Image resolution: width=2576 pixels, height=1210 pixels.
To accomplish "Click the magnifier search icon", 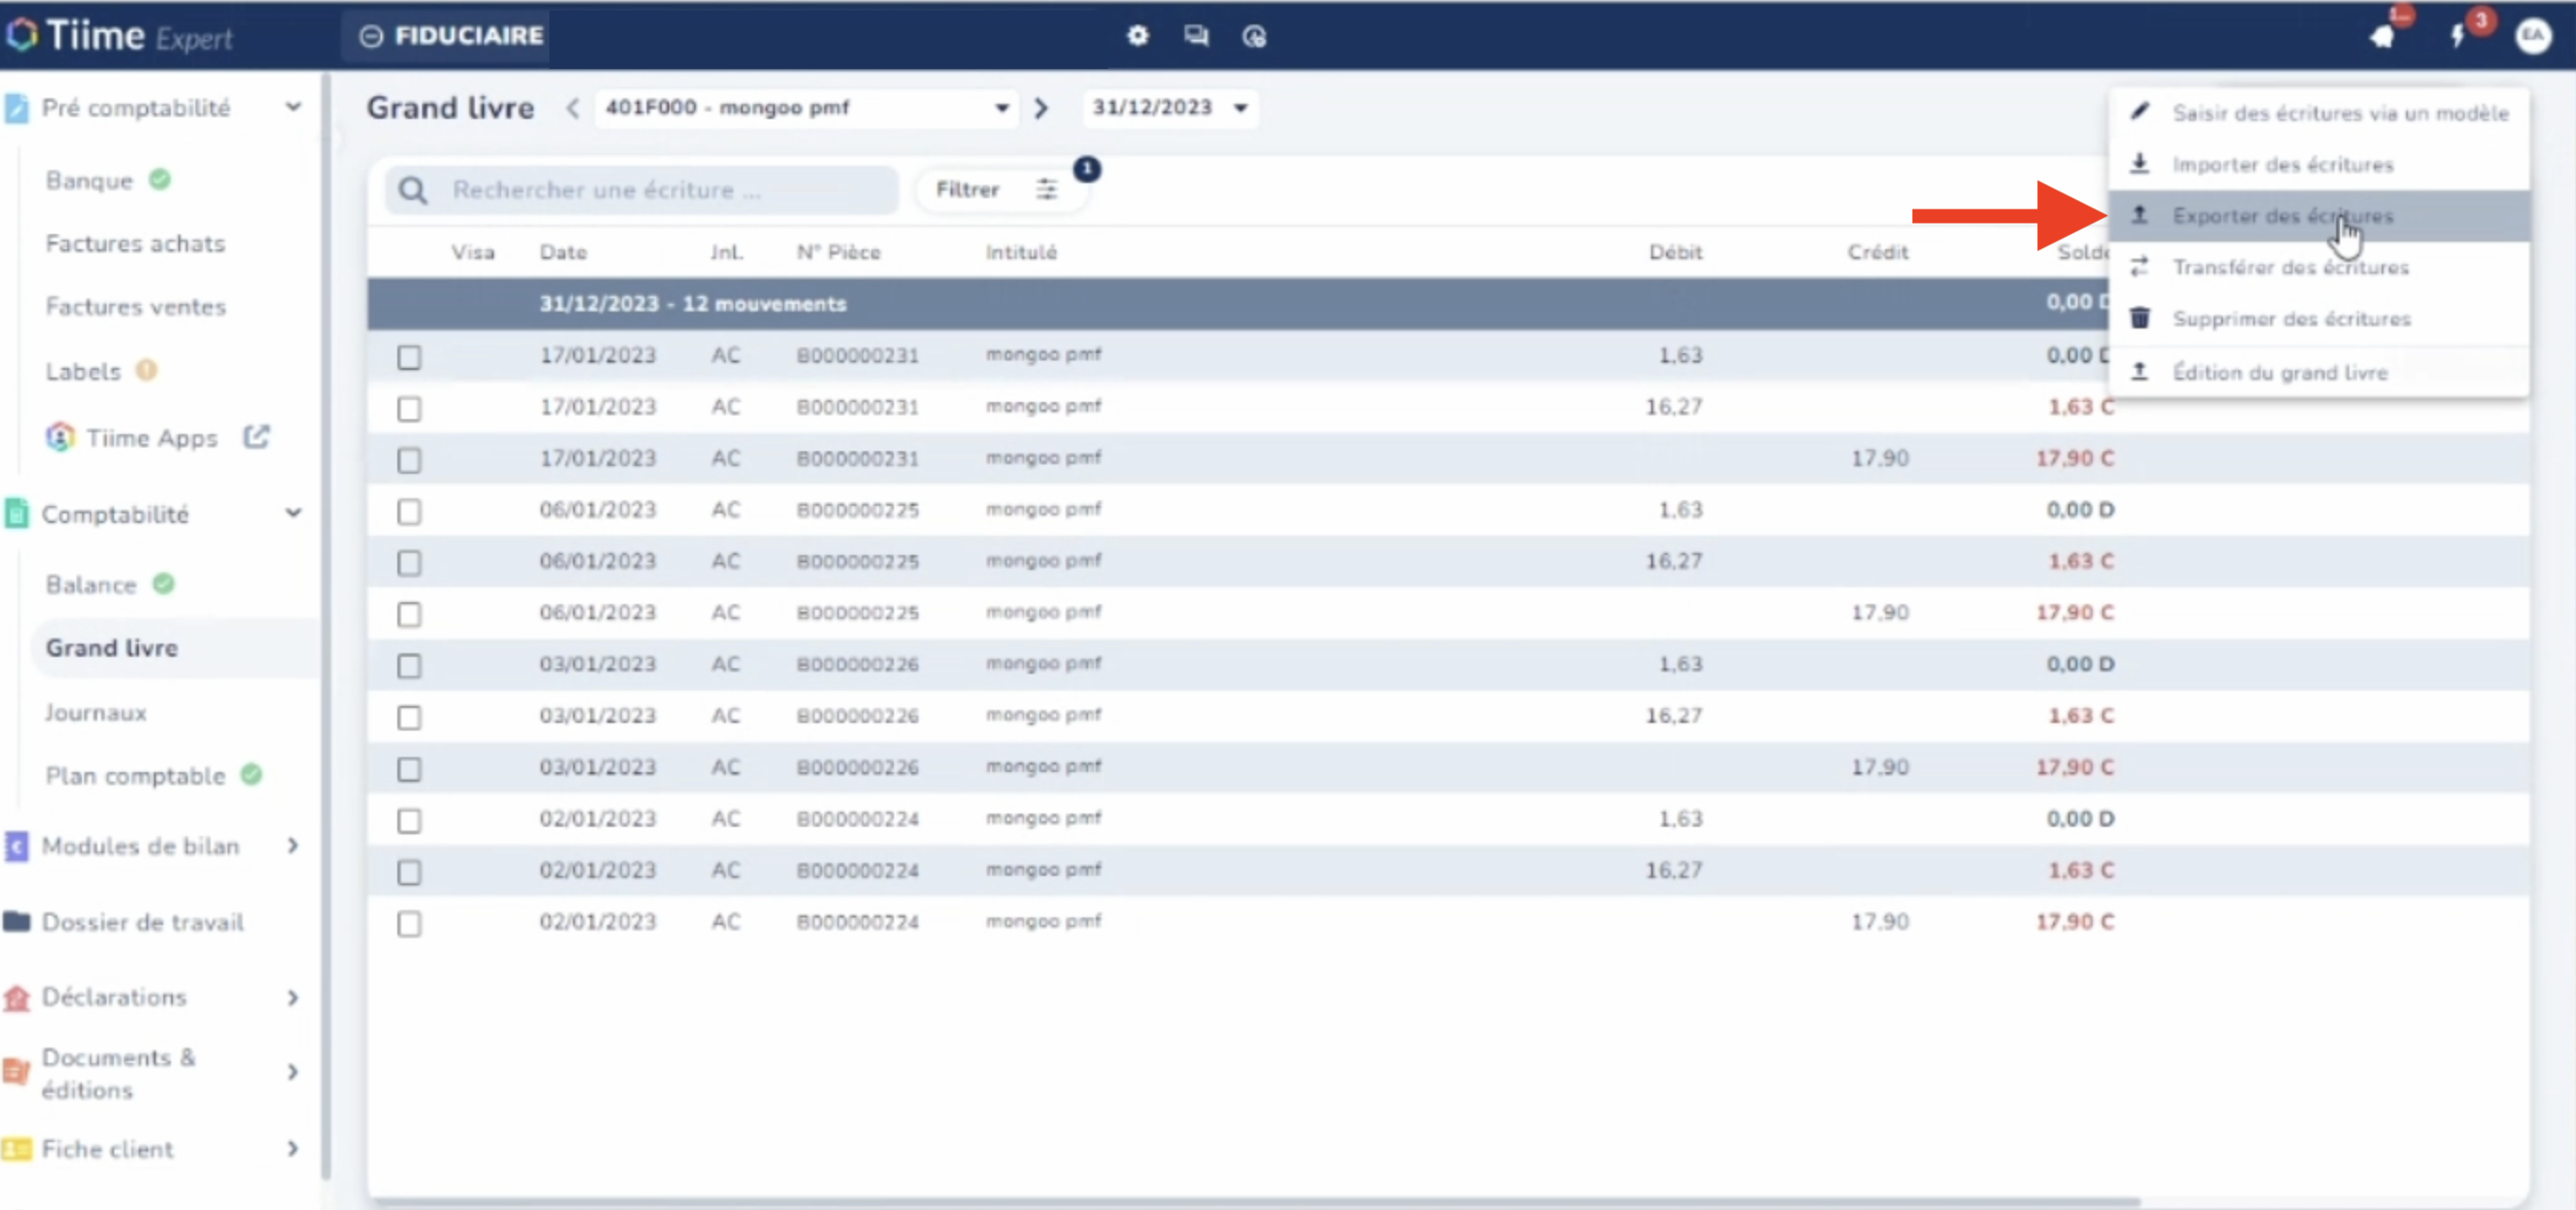I will click(412, 190).
